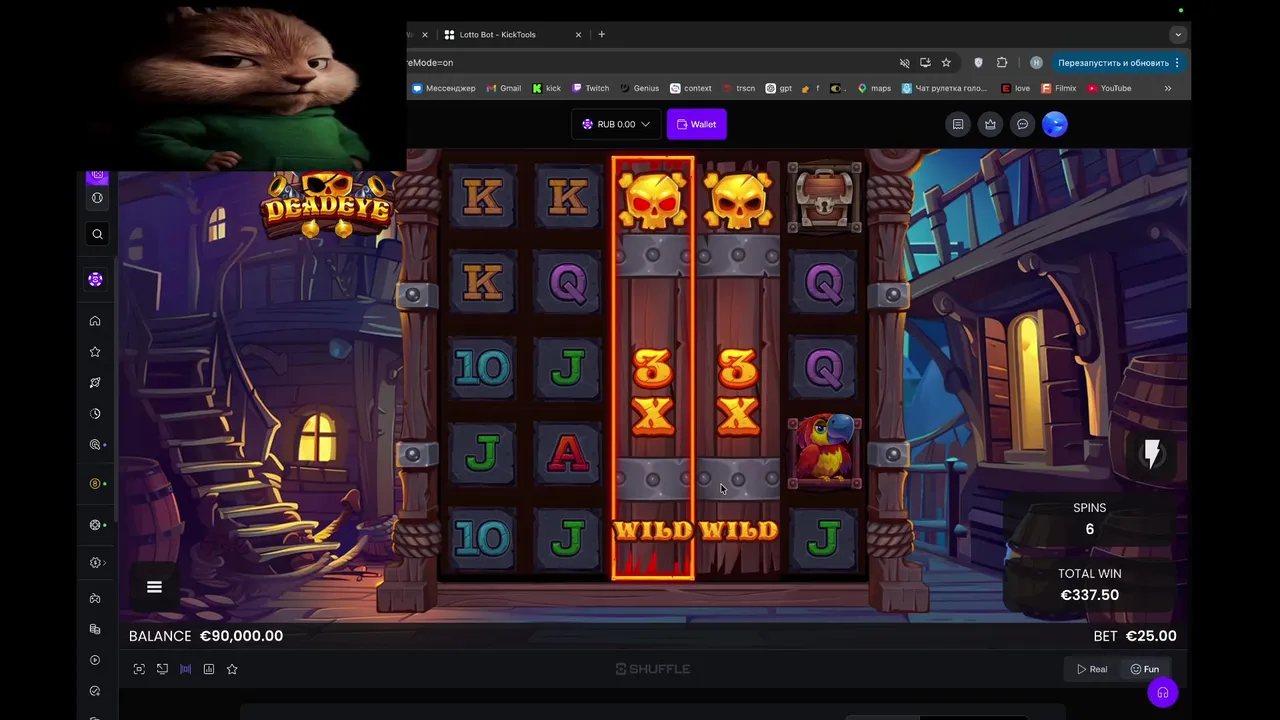Viewport: 1280px width, 720px height.
Task: Open the lifebuoy wheel icon in the sidebar
Action: [x=95, y=525]
